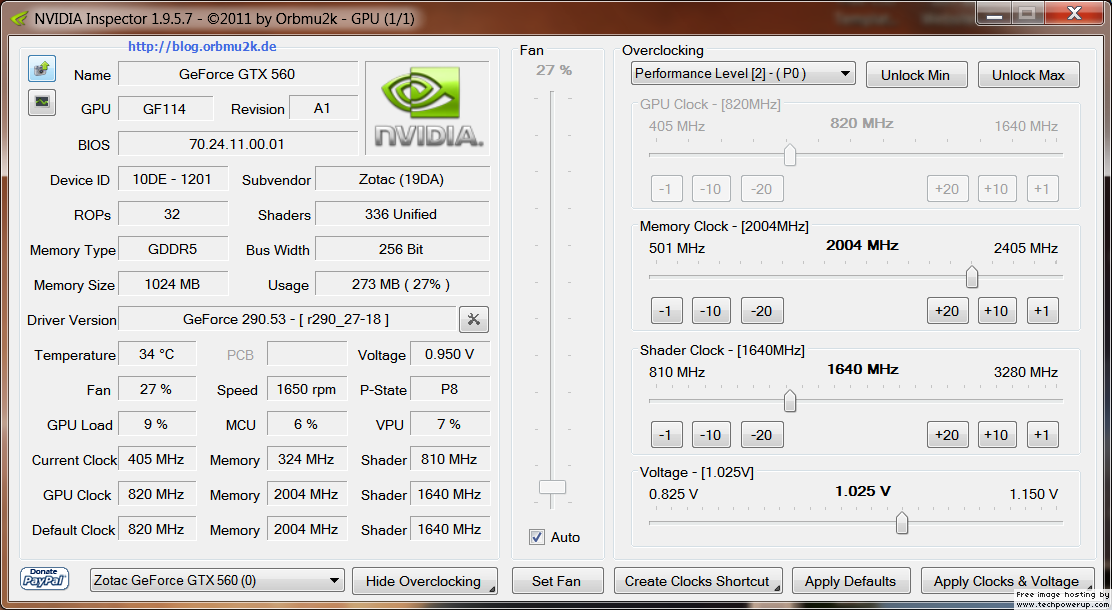
Task: Open the blog.orbmu2k.de link
Action: (x=202, y=47)
